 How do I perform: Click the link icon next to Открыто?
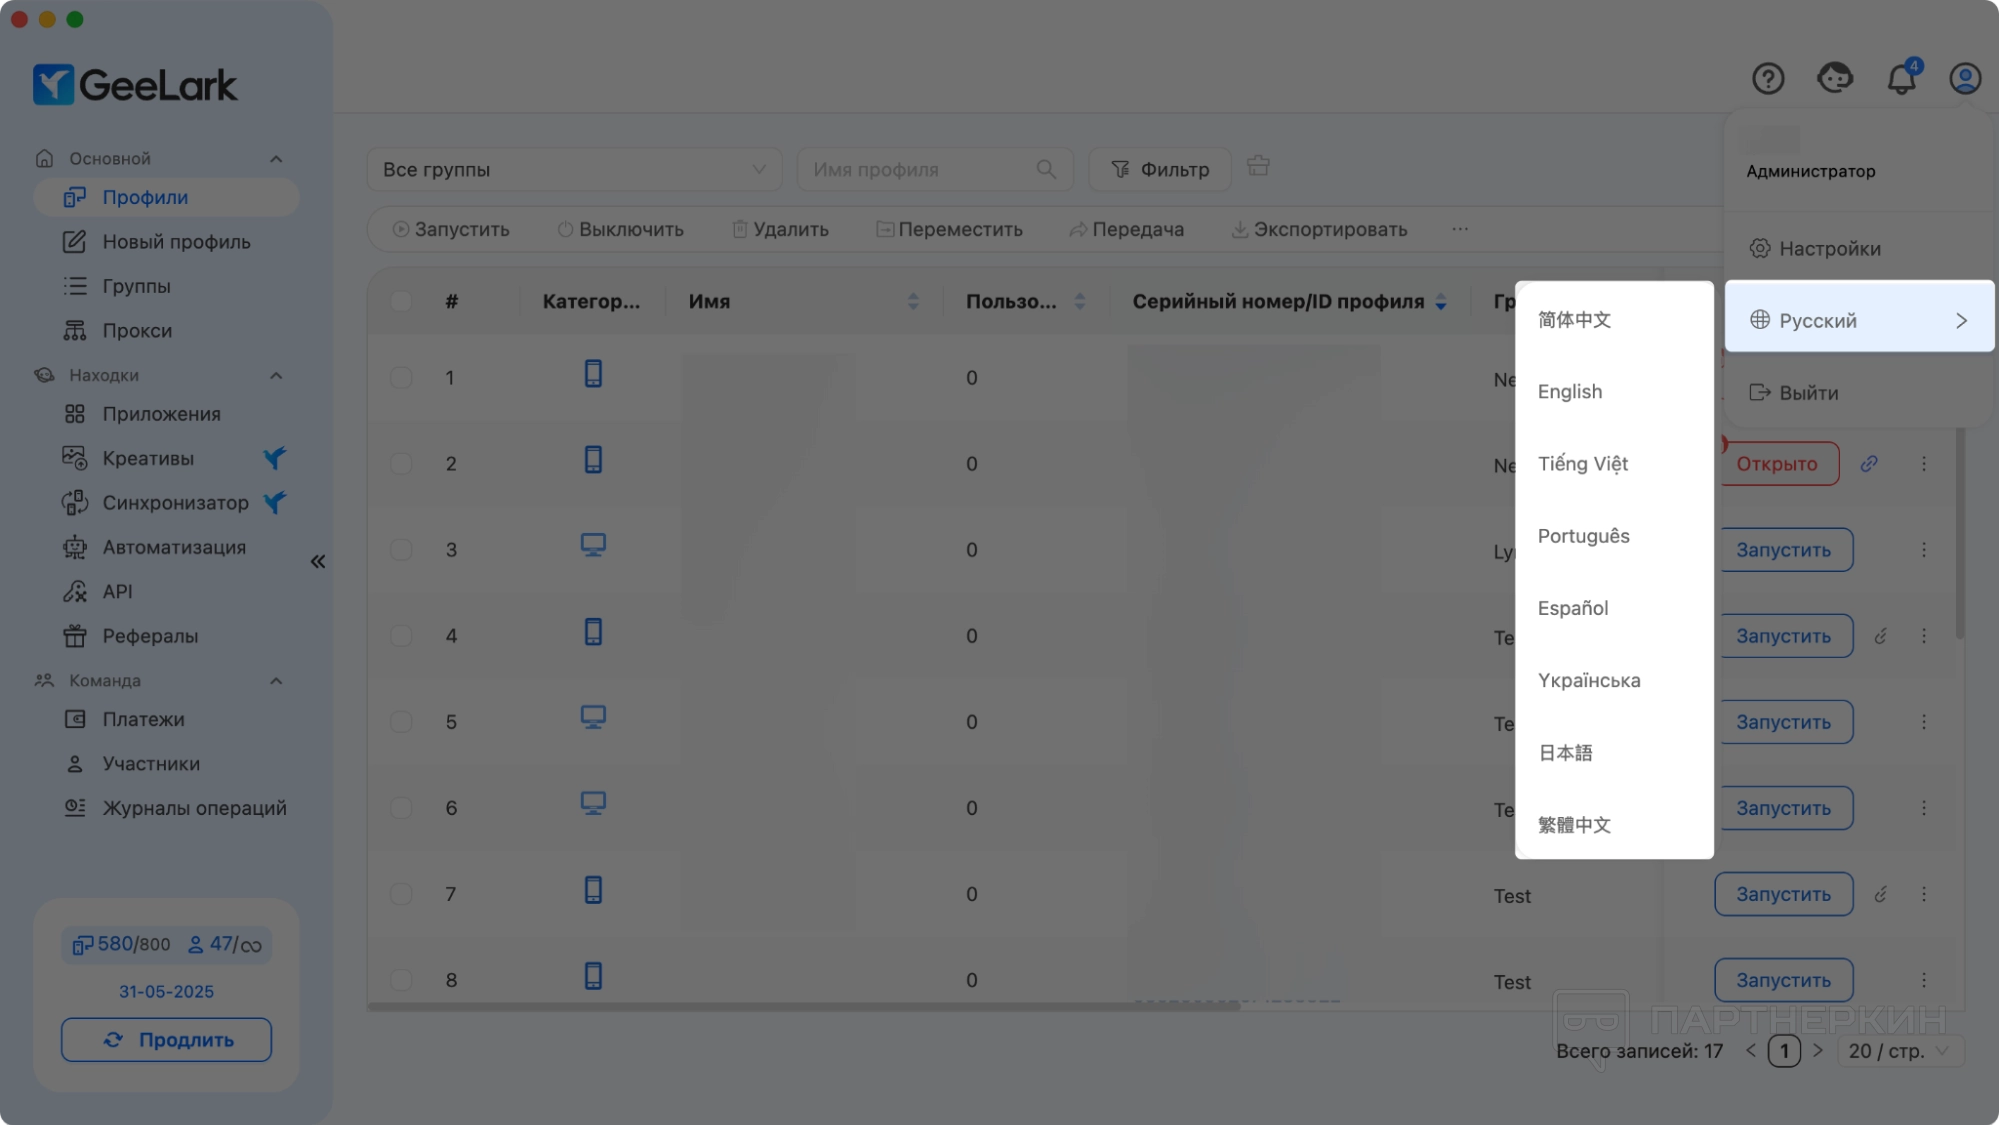click(x=1868, y=464)
